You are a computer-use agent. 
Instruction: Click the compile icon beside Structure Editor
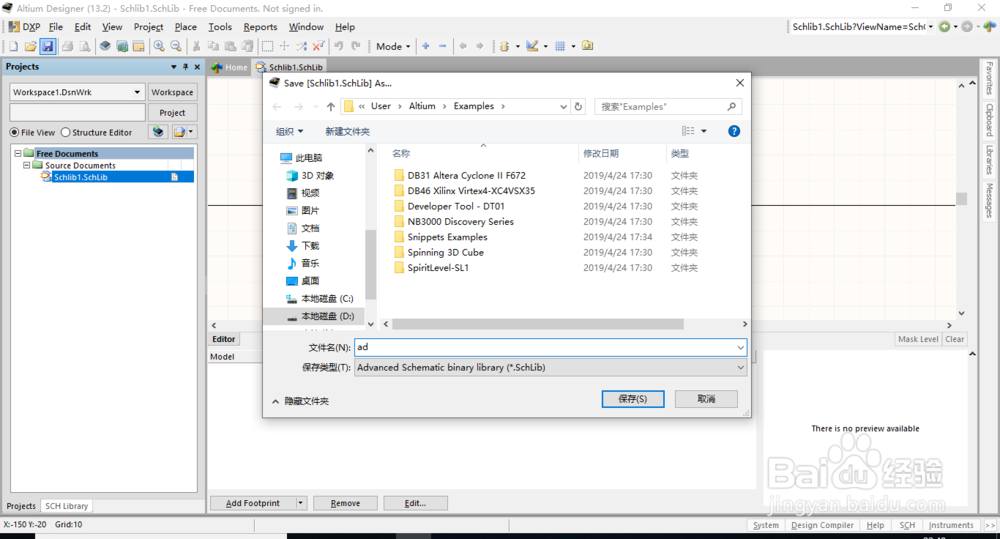(x=158, y=132)
